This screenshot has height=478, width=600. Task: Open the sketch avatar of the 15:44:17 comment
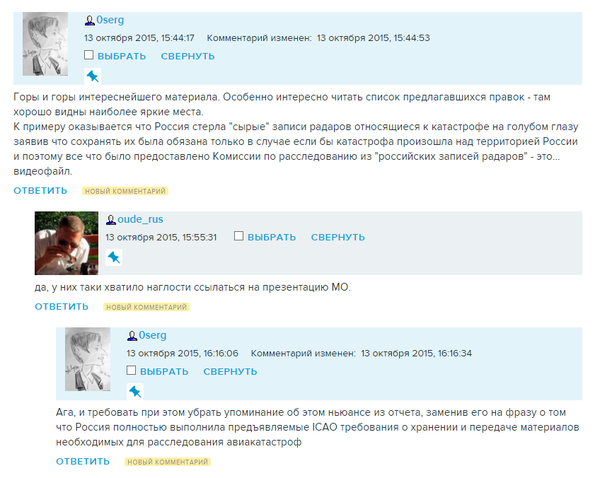click(45, 44)
